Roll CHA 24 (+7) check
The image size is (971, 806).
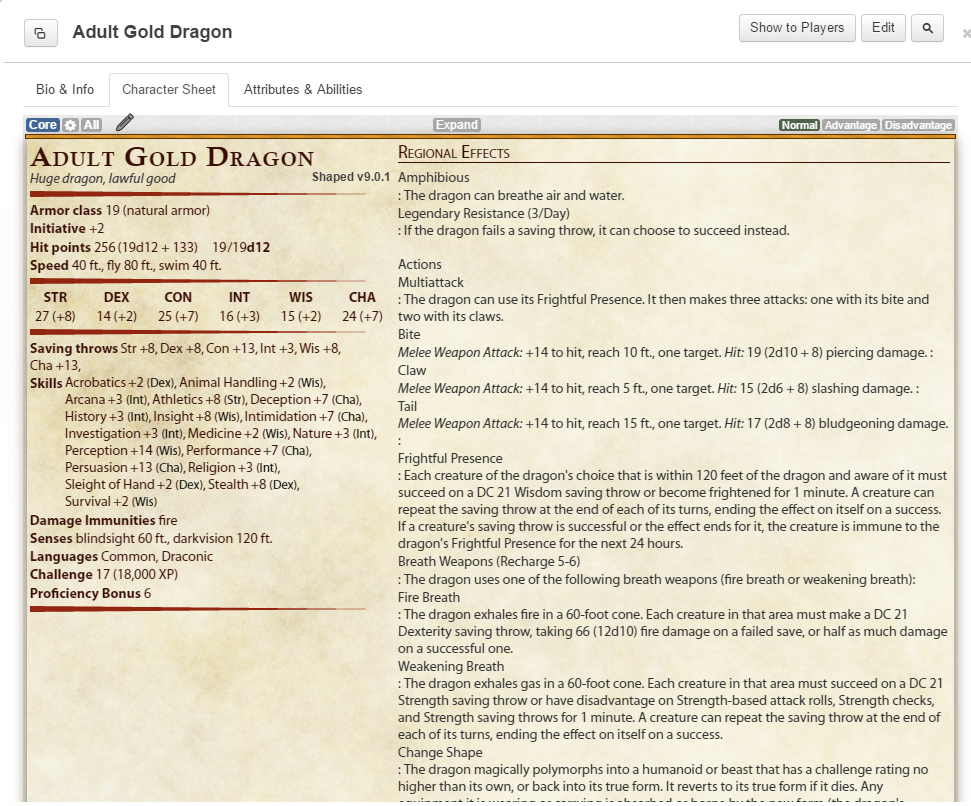(x=362, y=307)
